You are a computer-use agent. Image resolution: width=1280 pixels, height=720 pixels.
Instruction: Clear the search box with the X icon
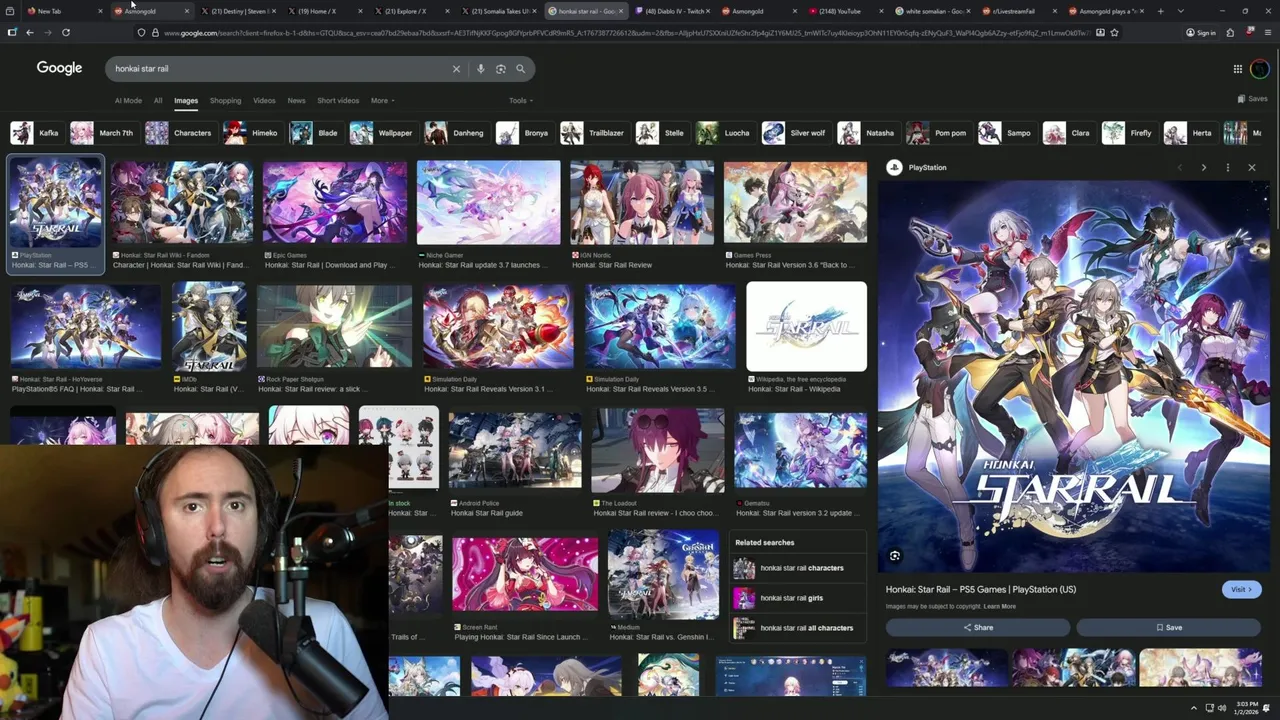tap(456, 69)
